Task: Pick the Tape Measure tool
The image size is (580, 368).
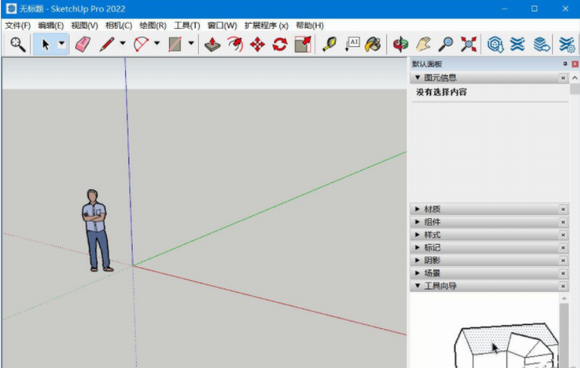Action: click(x=329, y=44)
